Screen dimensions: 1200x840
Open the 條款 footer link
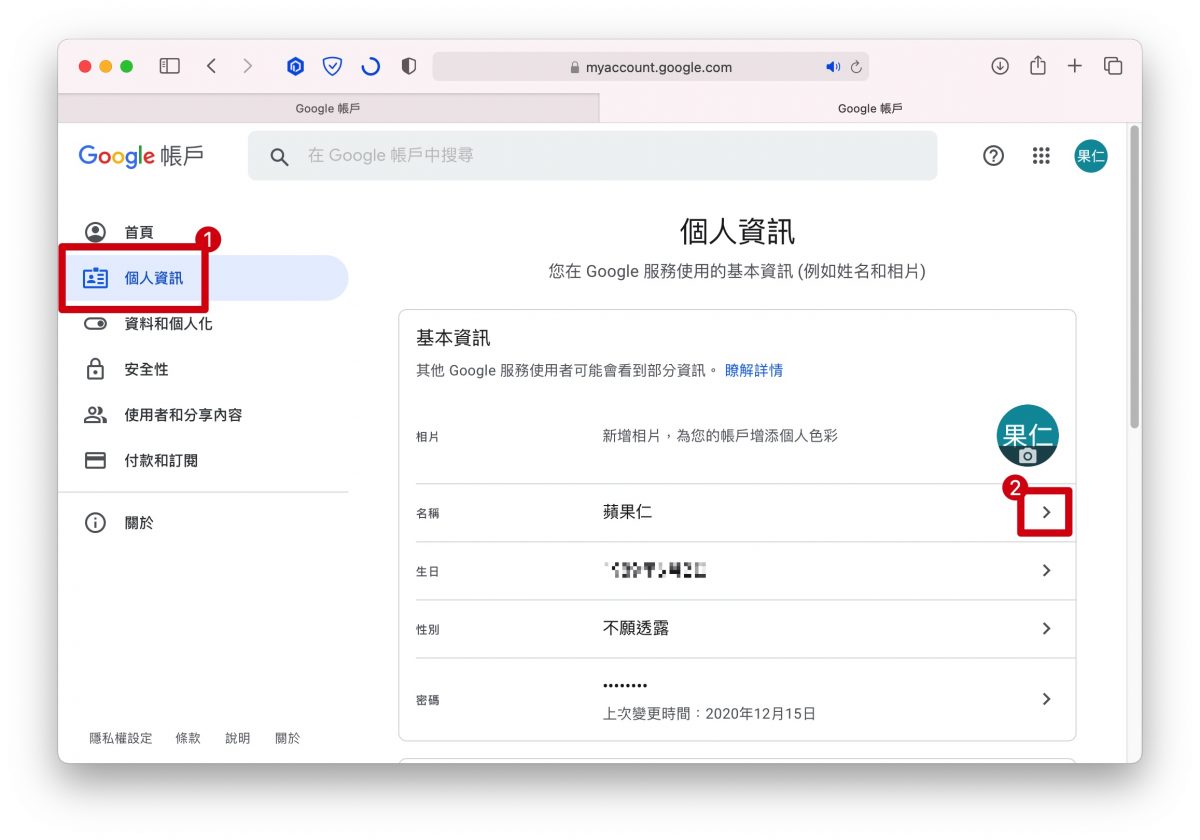pyautogui.click(x=188, y=738)
